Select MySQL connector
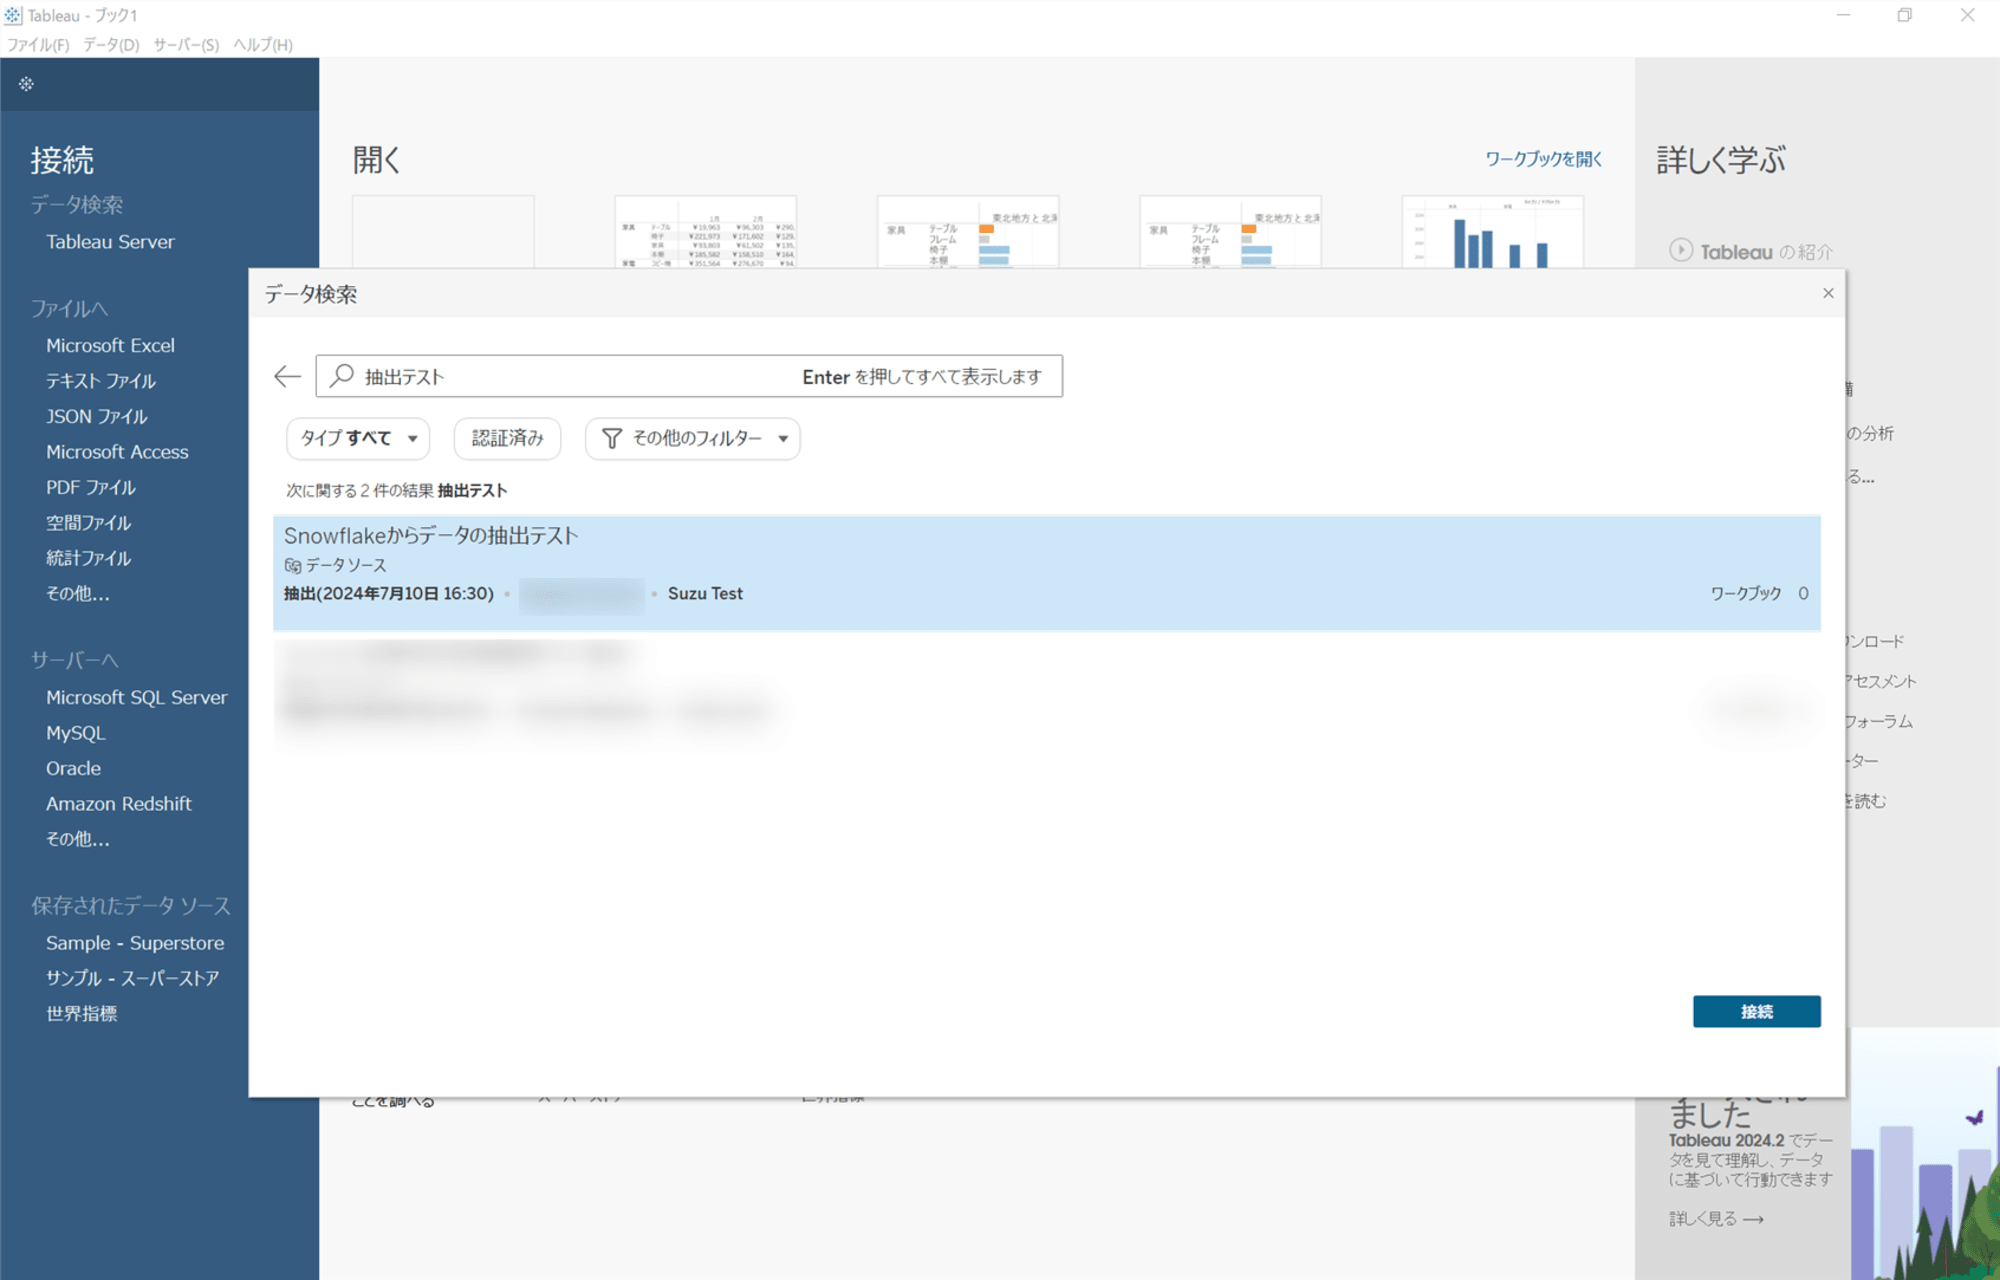The image size is (2000, 1280). tap(75, 733)
